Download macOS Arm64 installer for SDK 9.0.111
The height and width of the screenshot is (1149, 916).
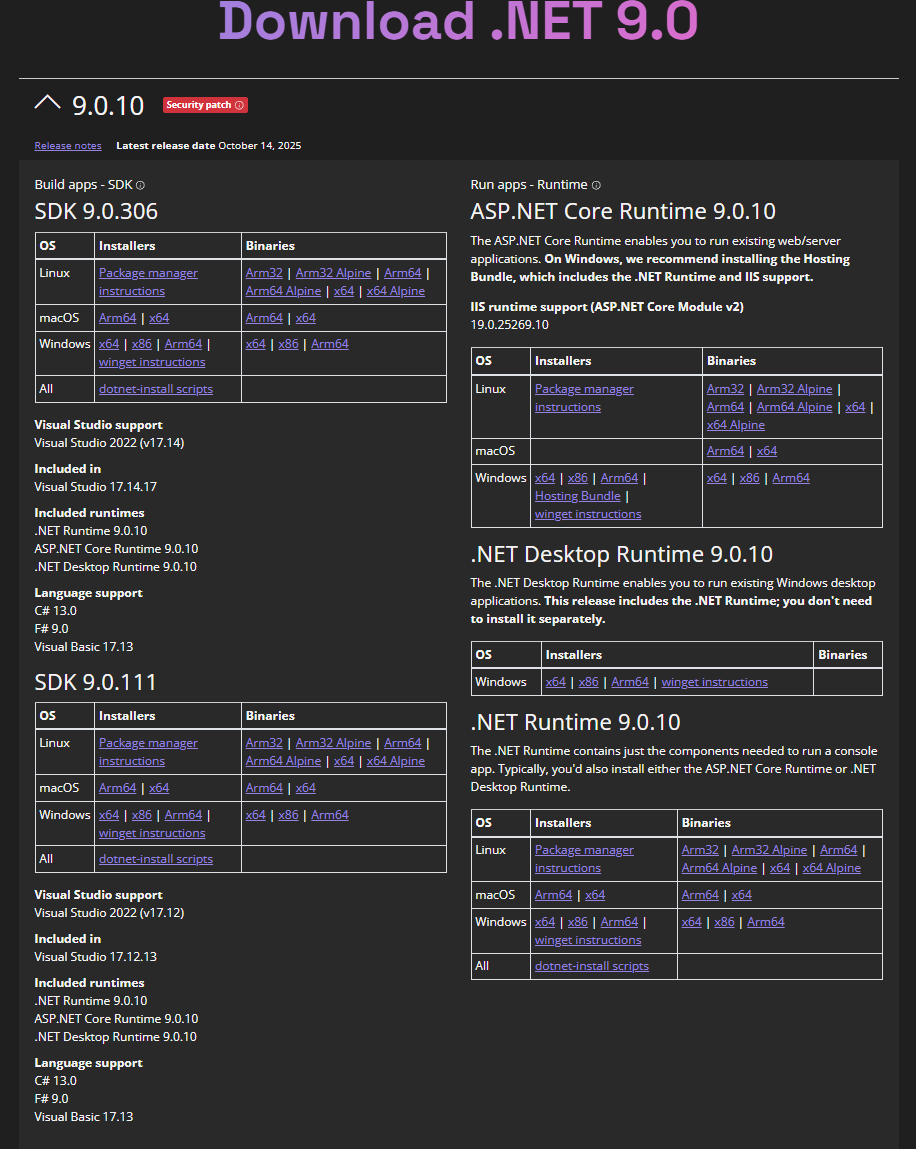coord(117,787)
